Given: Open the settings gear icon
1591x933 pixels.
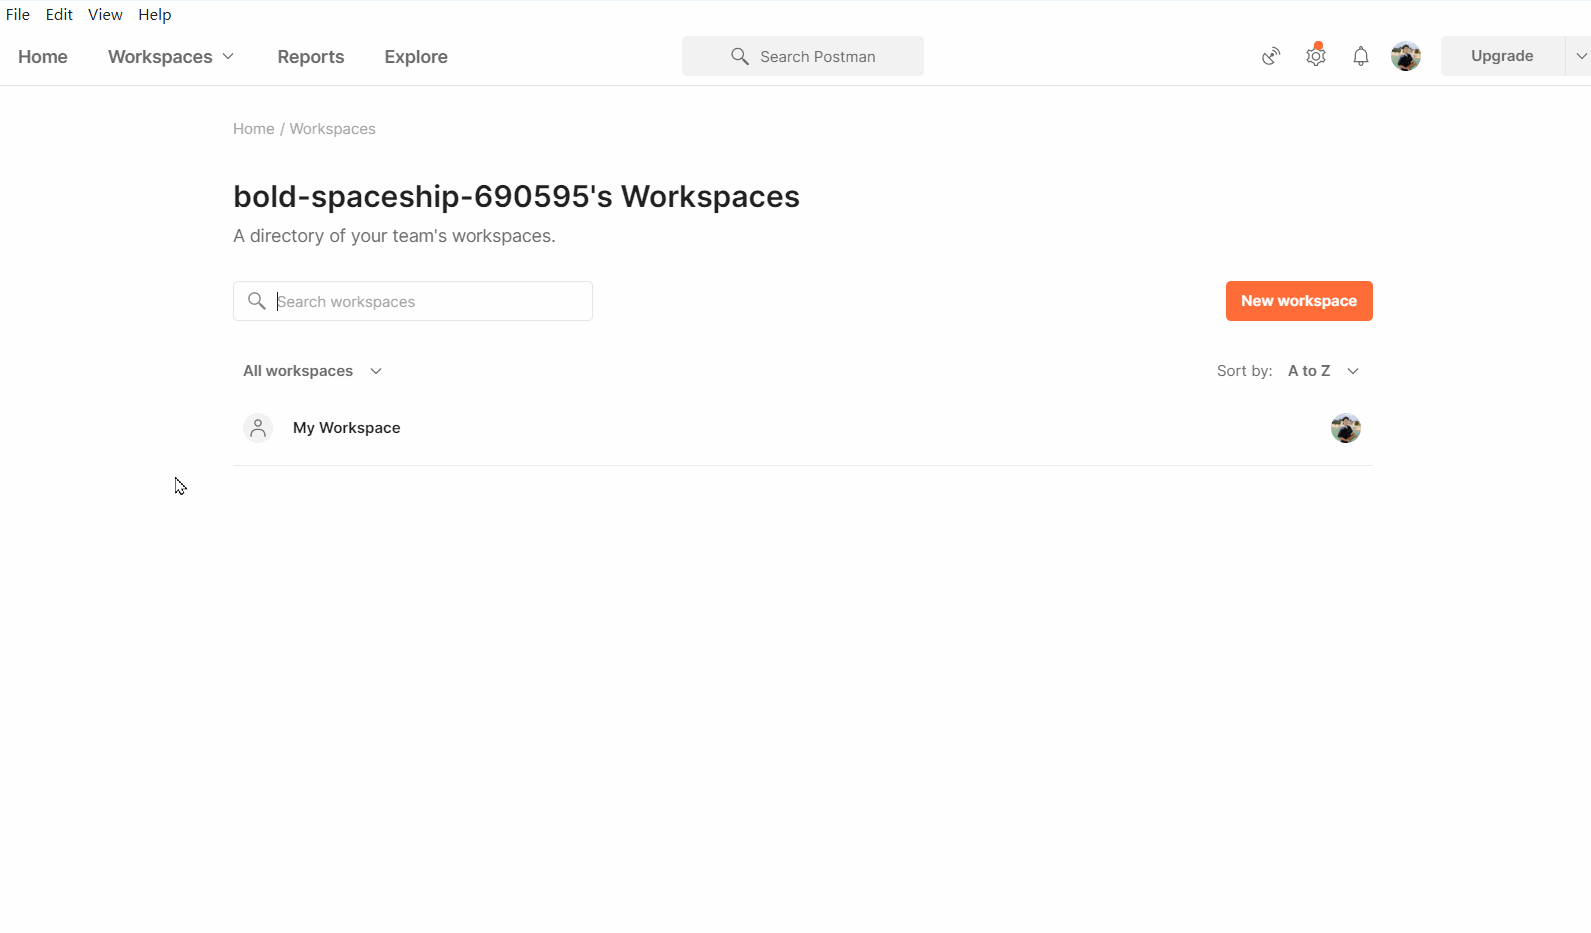Looking at the screenshot, I should click(x=1316, y=56).
